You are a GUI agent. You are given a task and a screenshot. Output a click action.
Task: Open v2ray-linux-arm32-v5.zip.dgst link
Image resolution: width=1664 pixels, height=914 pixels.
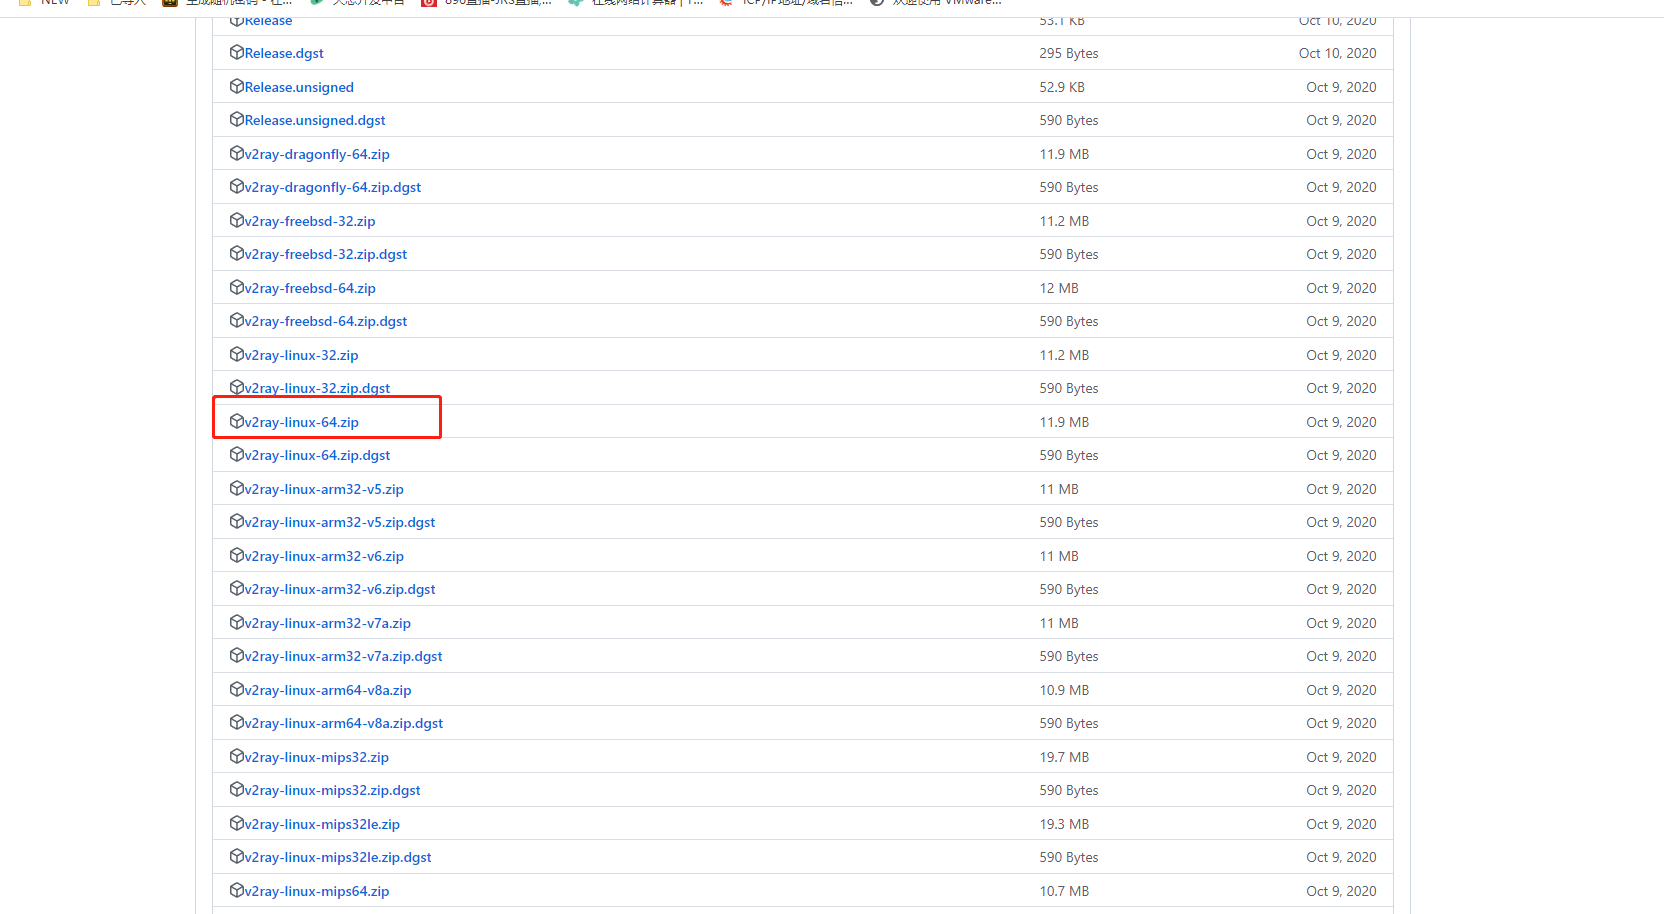coord(340,522)
